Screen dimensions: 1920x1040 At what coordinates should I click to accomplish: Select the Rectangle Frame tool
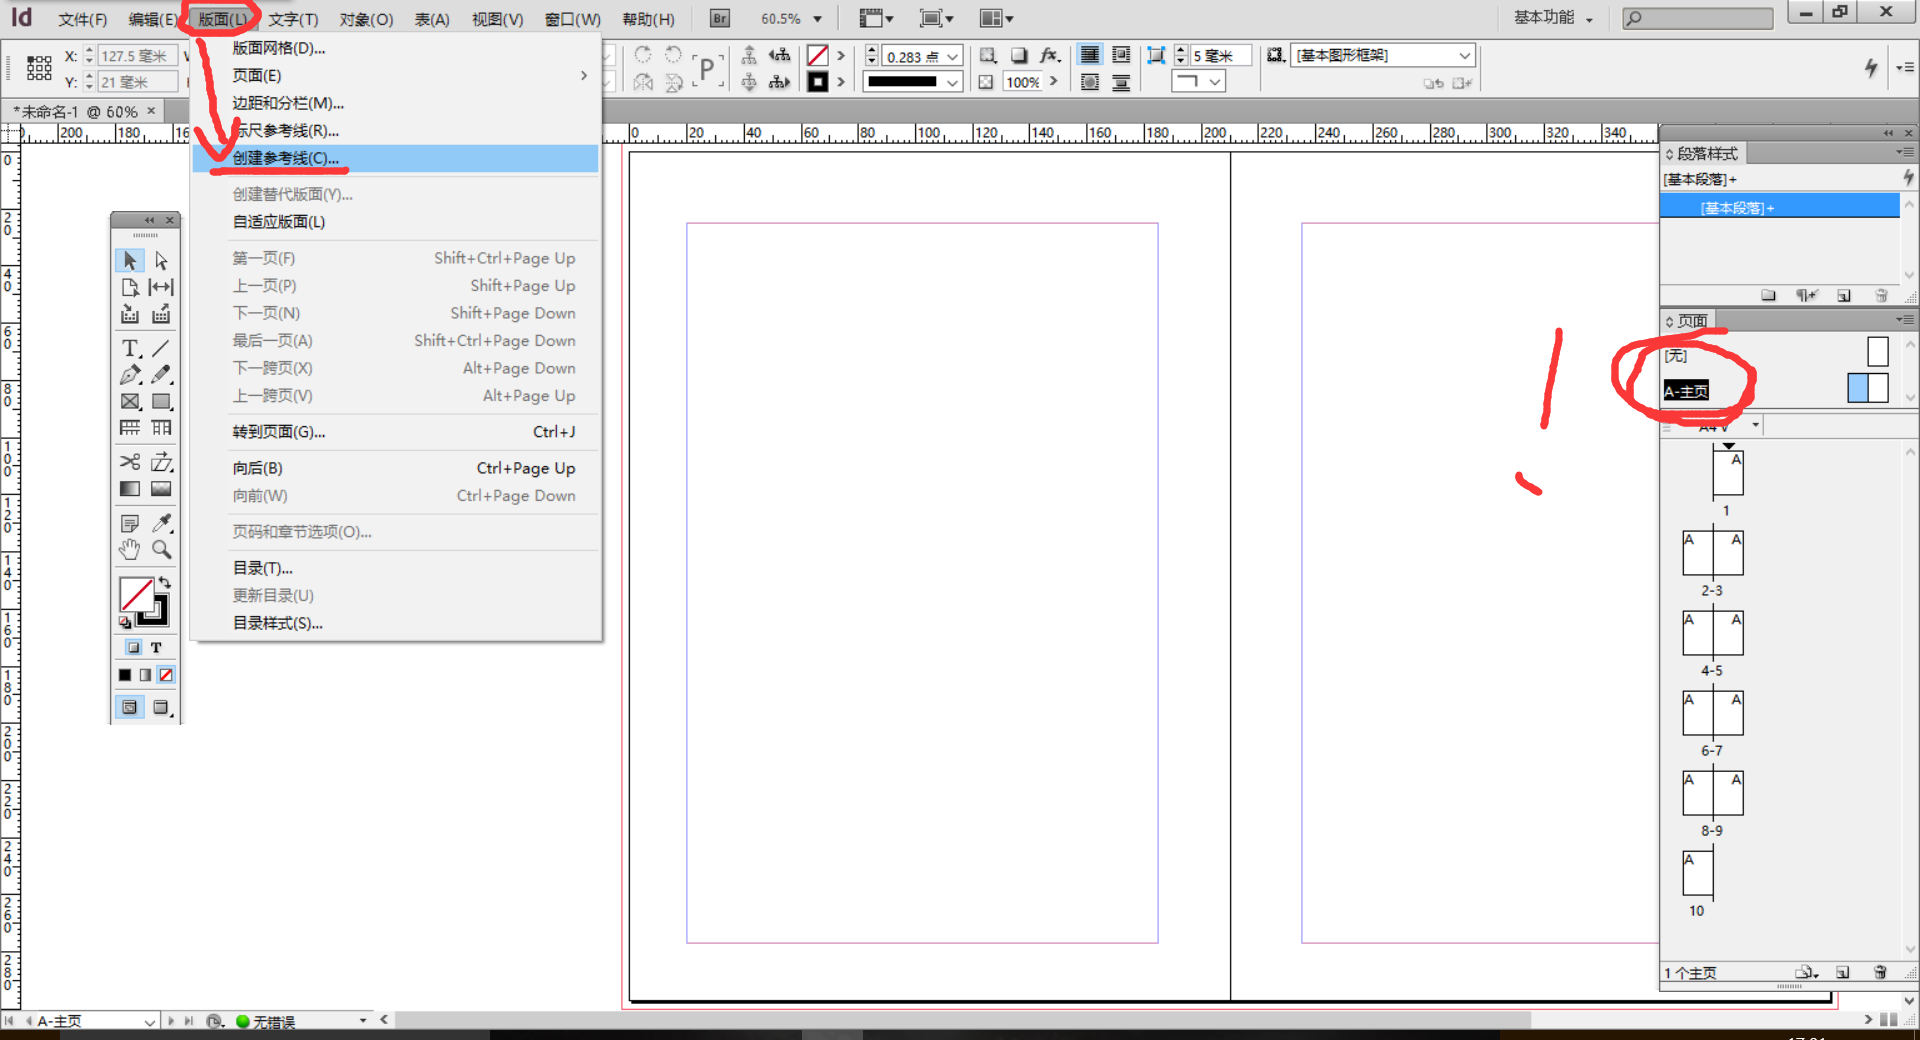pyautogui.click(x=129, y=402)
